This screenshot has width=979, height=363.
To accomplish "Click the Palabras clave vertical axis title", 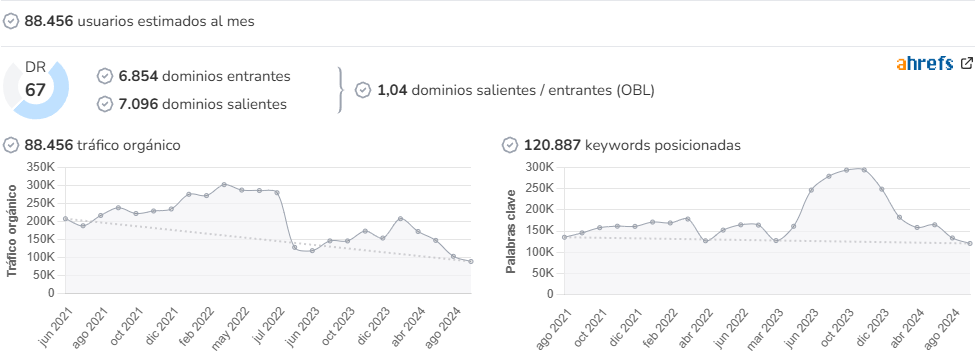I will click(510, 231).
